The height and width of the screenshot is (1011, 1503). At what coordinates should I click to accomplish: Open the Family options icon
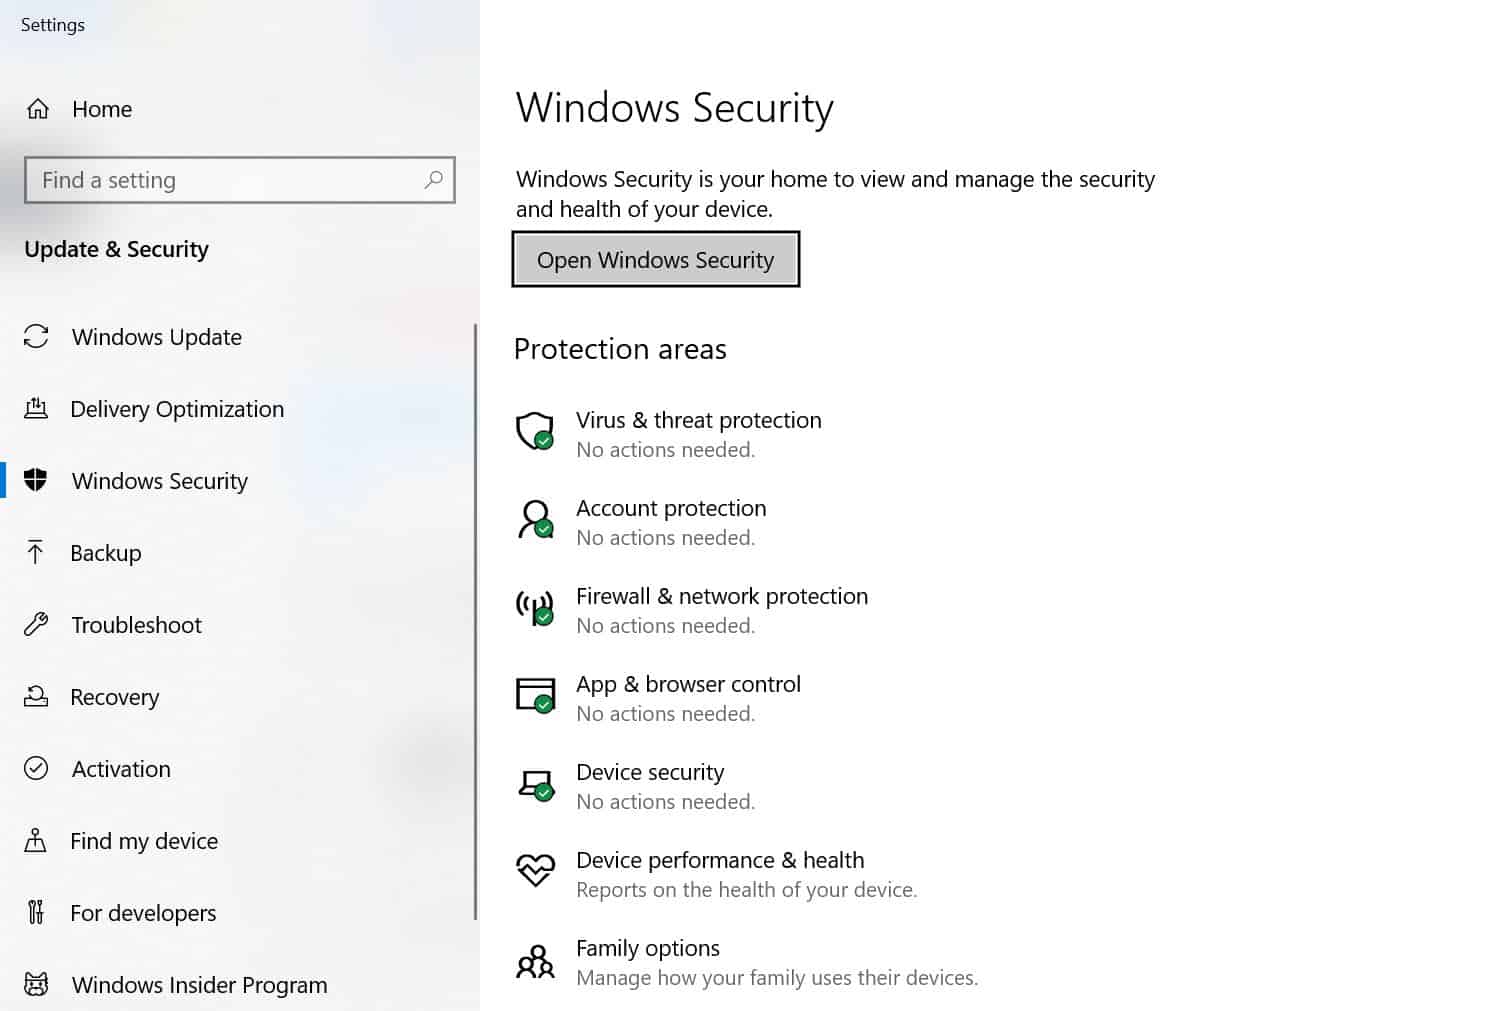[535, 960]
